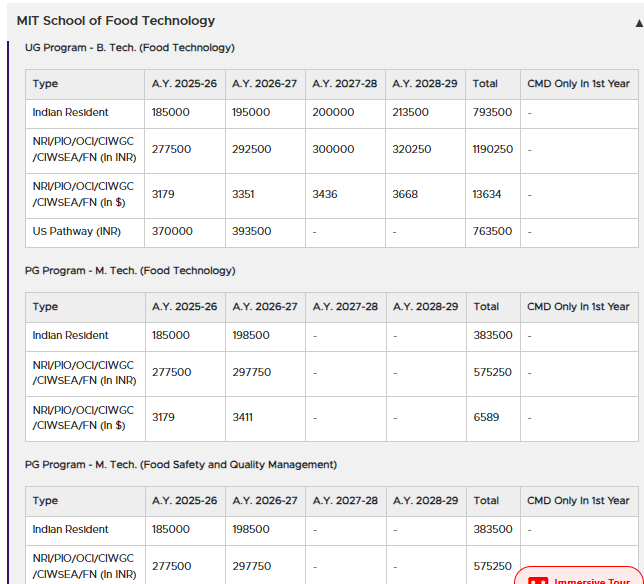
Task: Open the Immersive Tour button
Action: (x=592, y=580)
